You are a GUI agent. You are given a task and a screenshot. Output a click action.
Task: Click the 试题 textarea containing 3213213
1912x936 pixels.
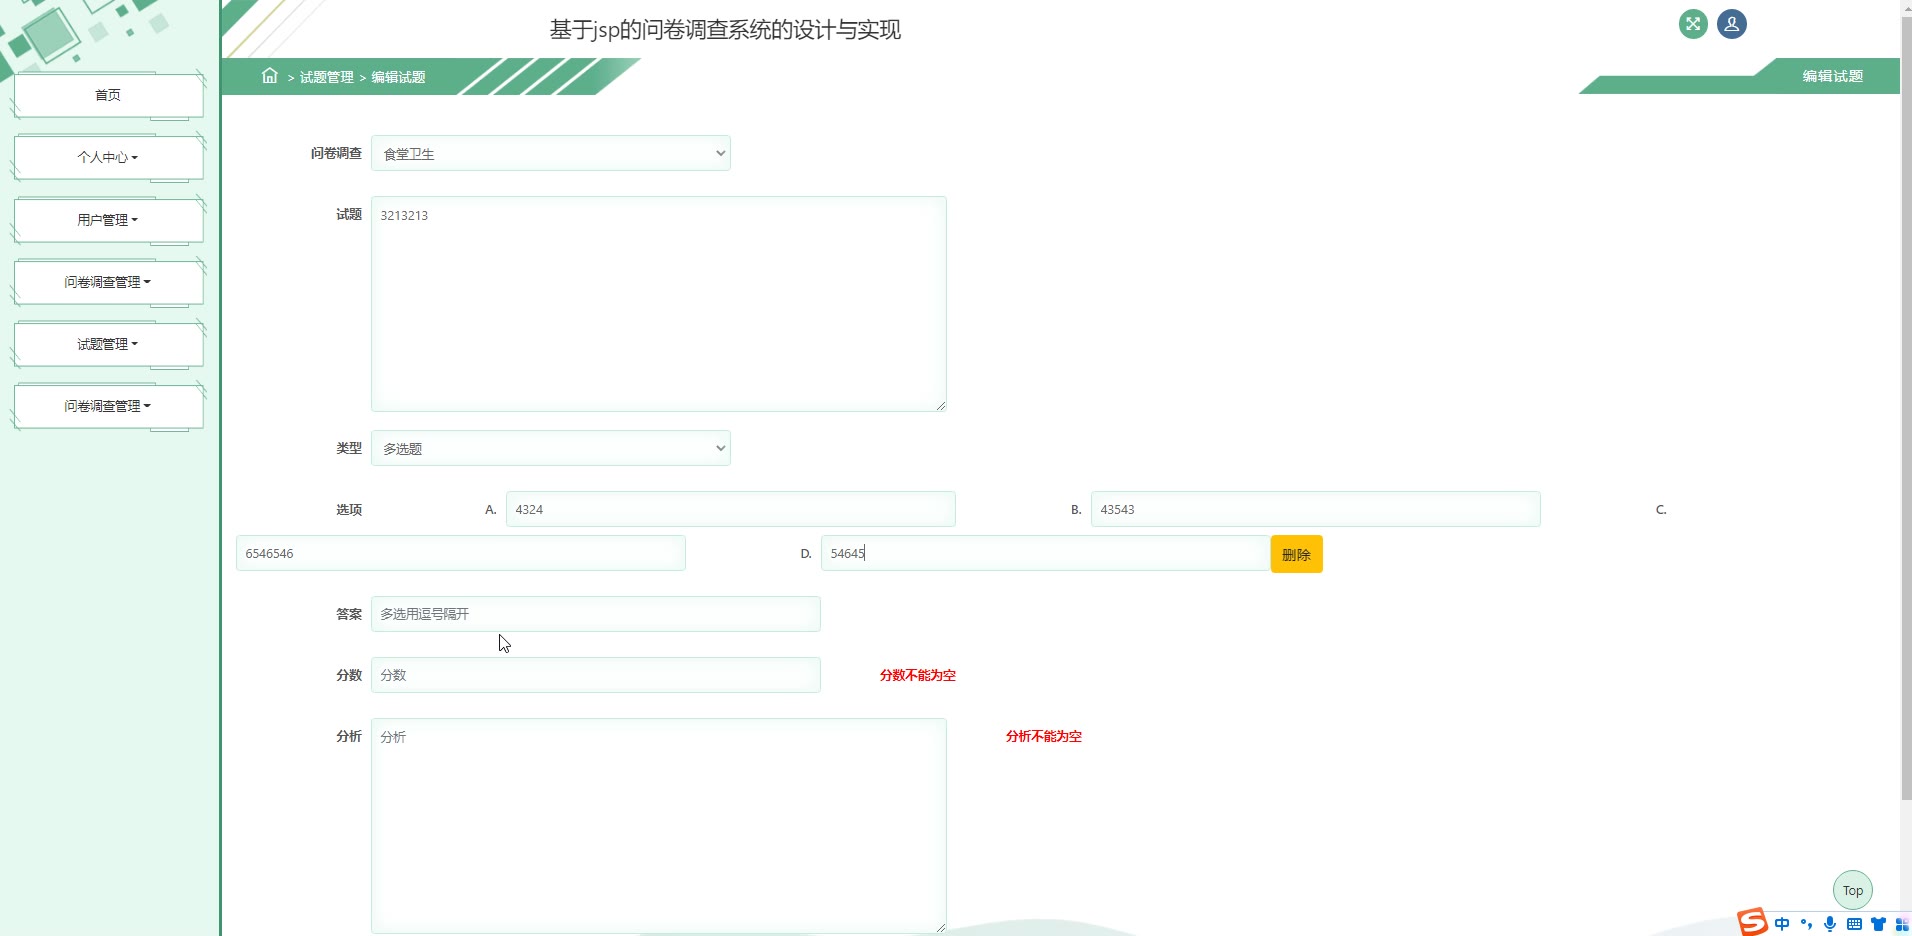(659, 304)
